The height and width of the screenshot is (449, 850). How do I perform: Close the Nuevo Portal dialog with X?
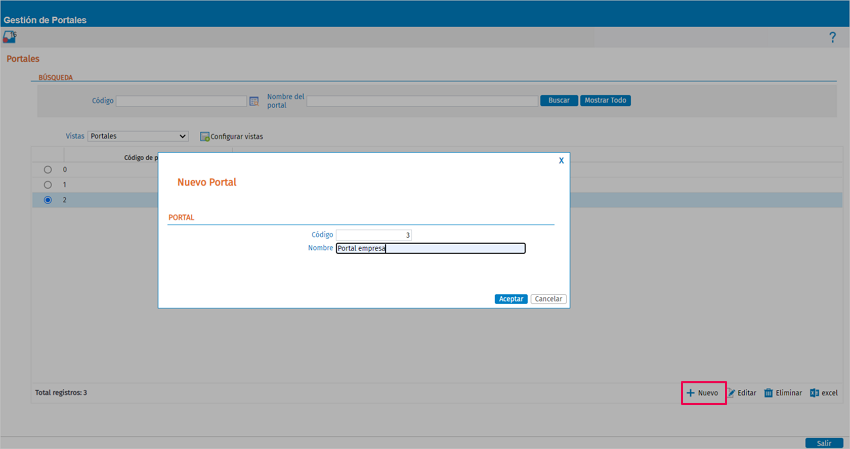click(561, 161)
